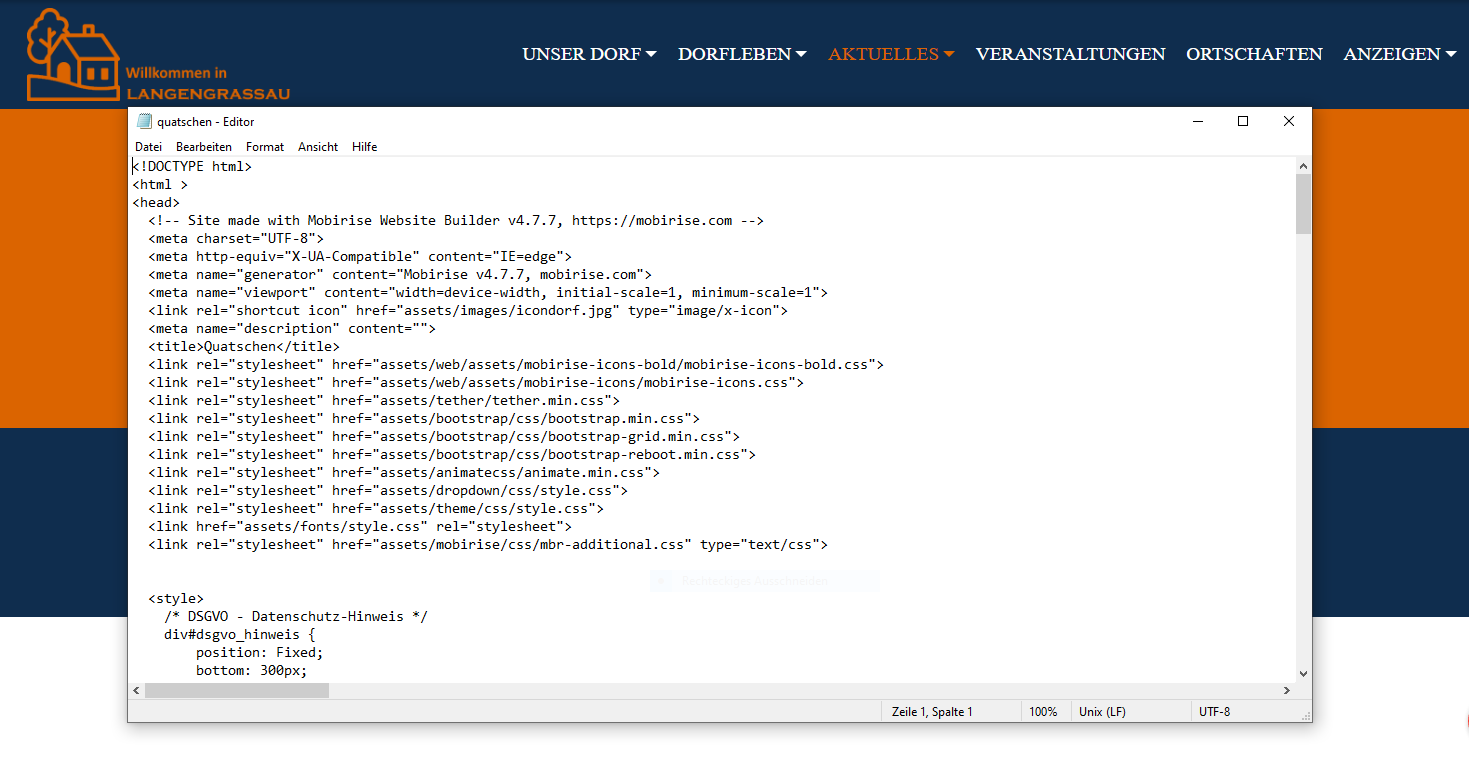Expand the DORFLEBEN navigation dropdown

[742, 54]
